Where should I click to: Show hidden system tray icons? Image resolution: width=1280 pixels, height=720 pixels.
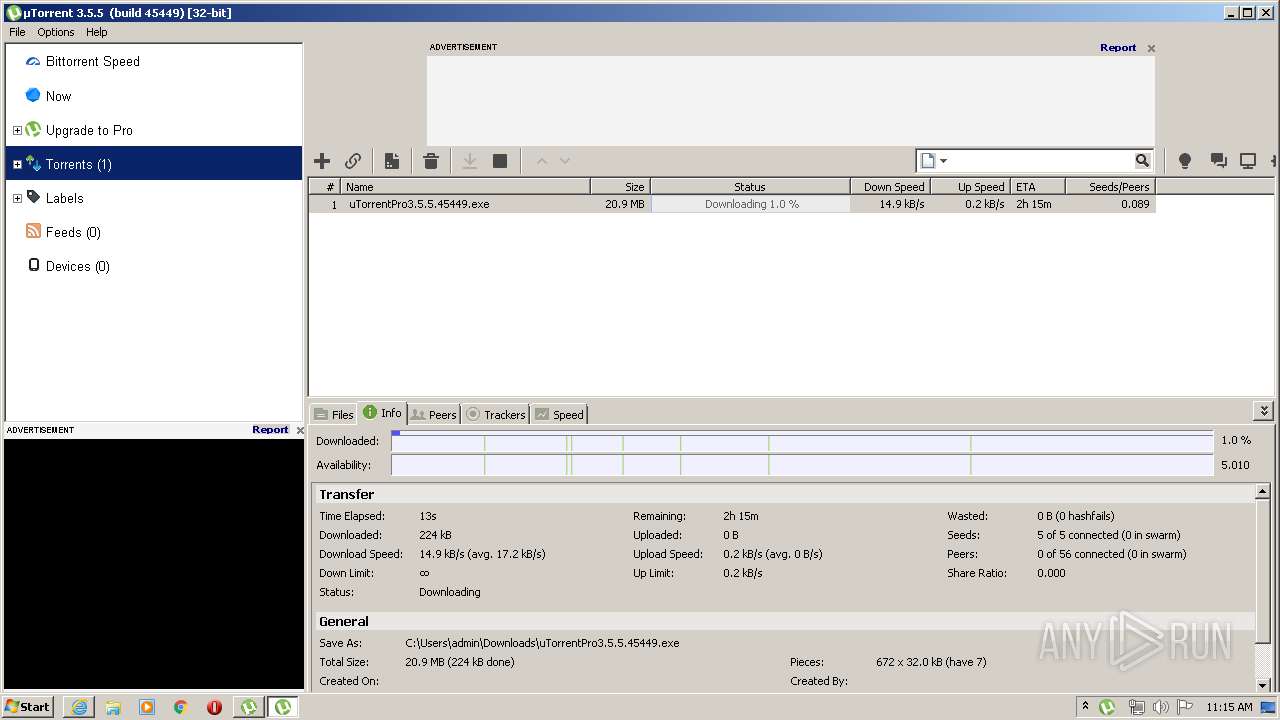click(1085, 706)
